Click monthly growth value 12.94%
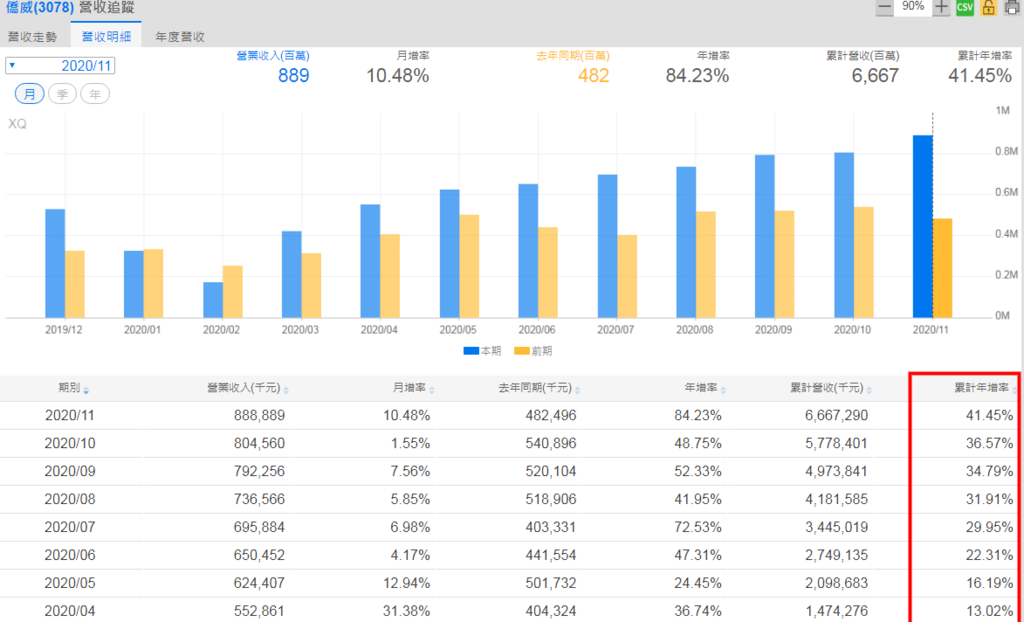Screen dimensions: 1024x622 click(x=407, y=583)
